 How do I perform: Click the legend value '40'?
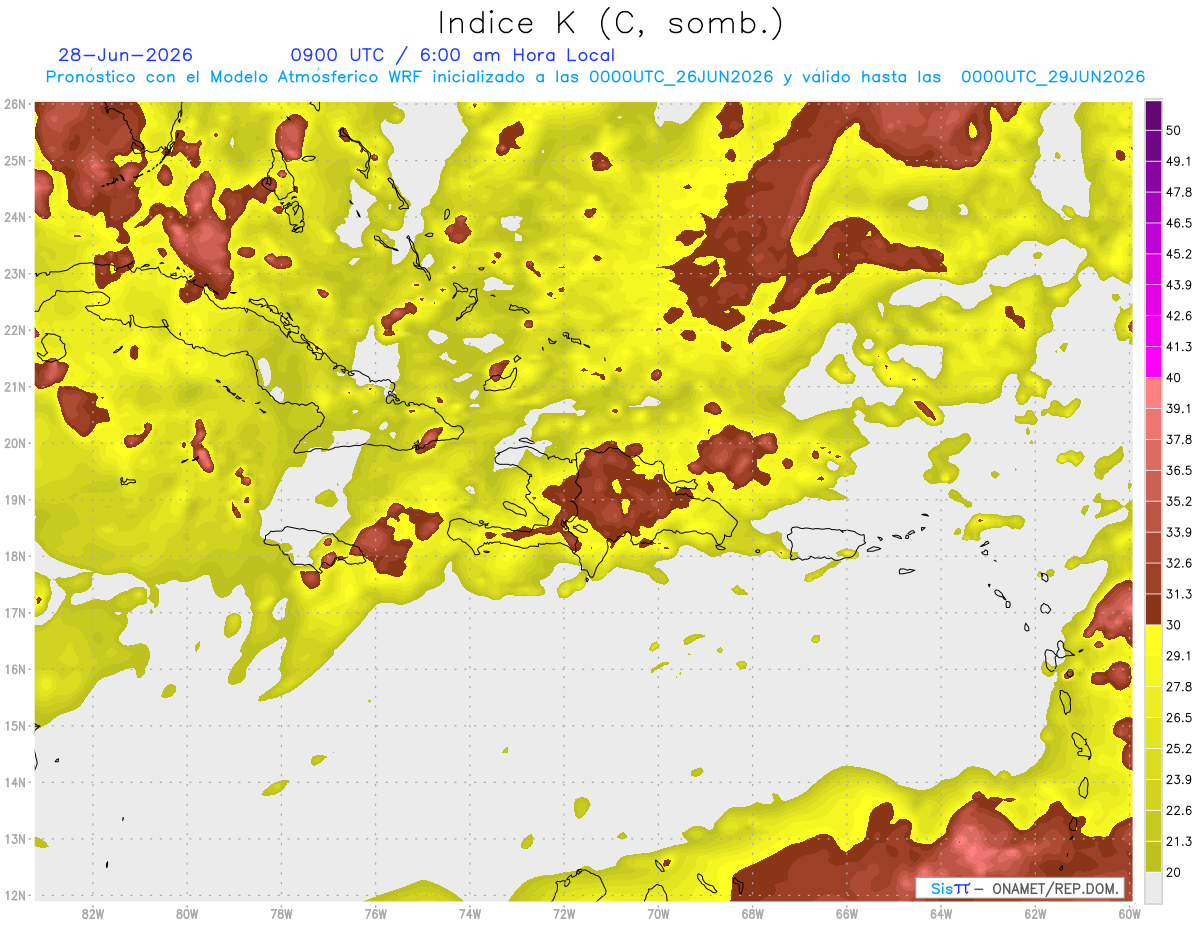pos(1174,378)
